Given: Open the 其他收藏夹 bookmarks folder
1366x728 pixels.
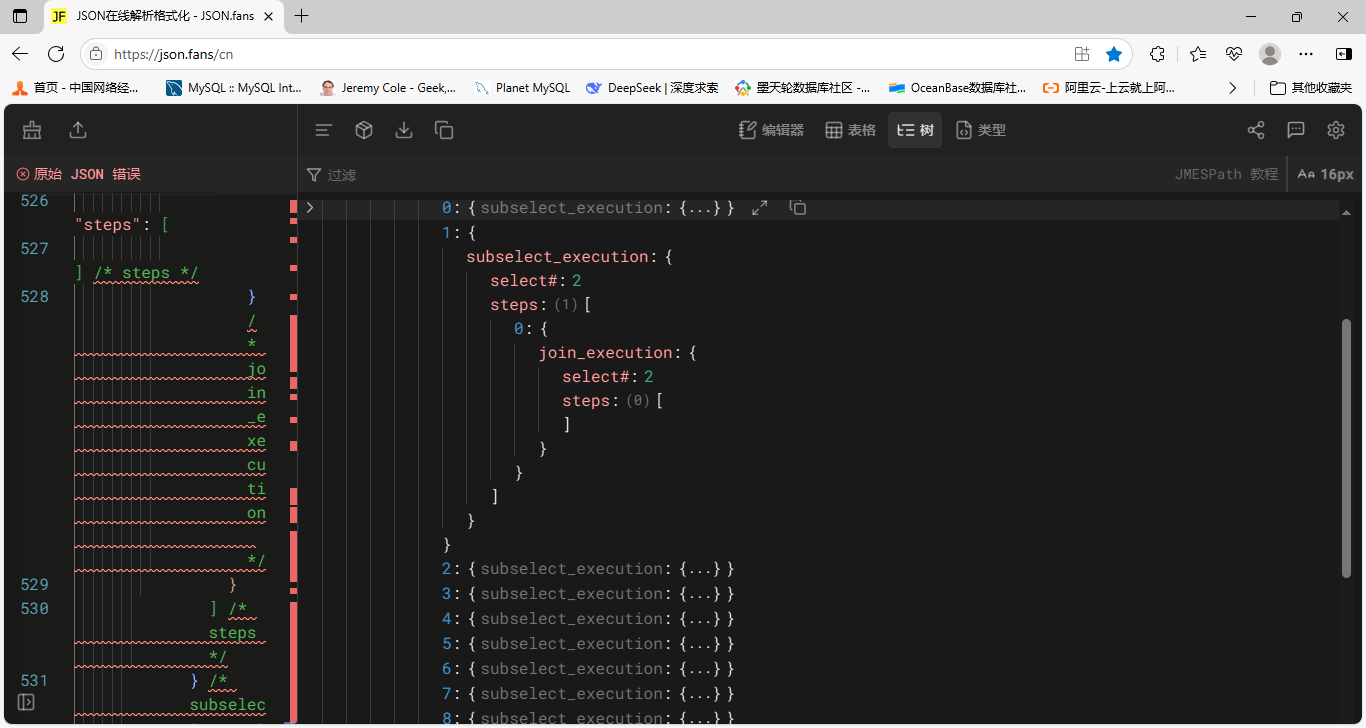Looking at the screenshot, I should pos(1311,88).
